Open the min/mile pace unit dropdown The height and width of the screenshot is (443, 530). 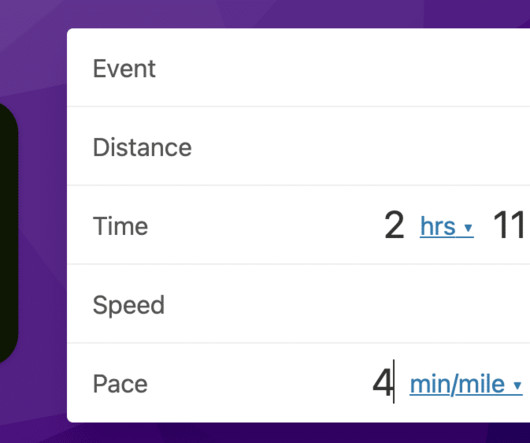point(466,384)
